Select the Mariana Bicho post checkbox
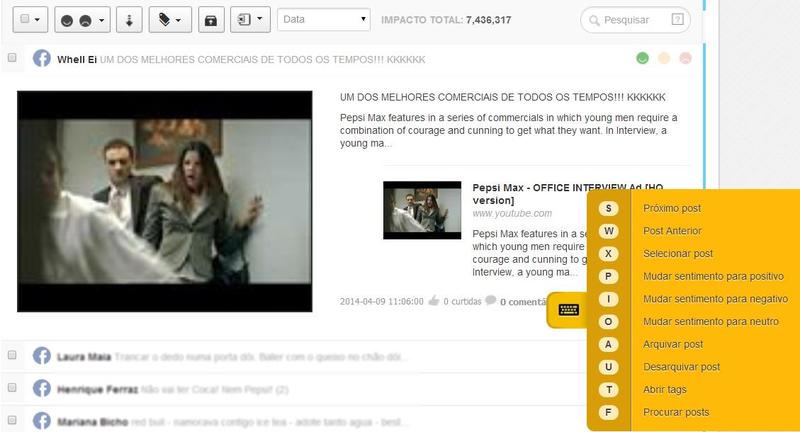Screen dimensions: 800x432 tap(12, 419)
